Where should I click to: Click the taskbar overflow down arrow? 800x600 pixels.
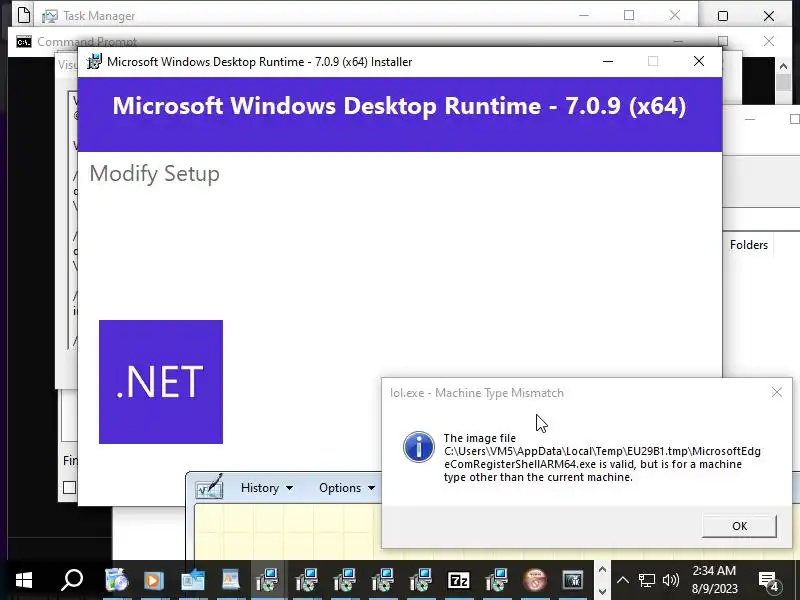602,591
